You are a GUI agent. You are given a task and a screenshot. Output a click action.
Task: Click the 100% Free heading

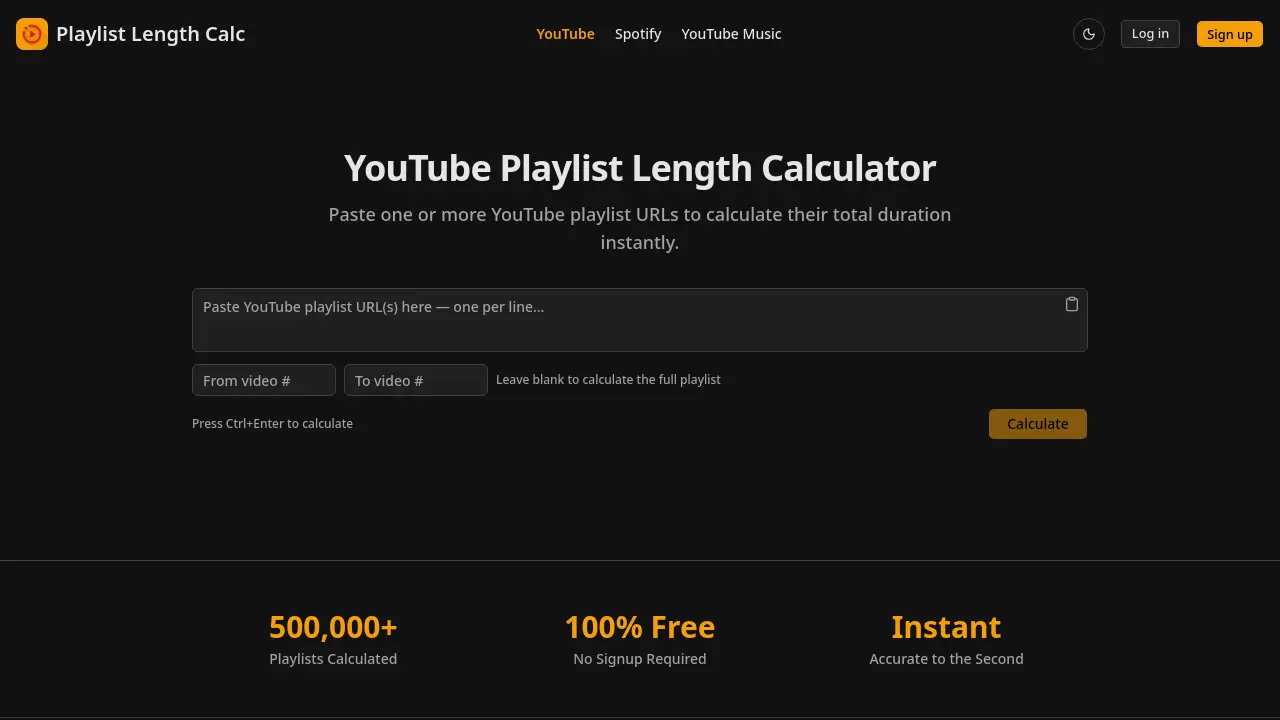pyautogui.click(x=640, y=627)
